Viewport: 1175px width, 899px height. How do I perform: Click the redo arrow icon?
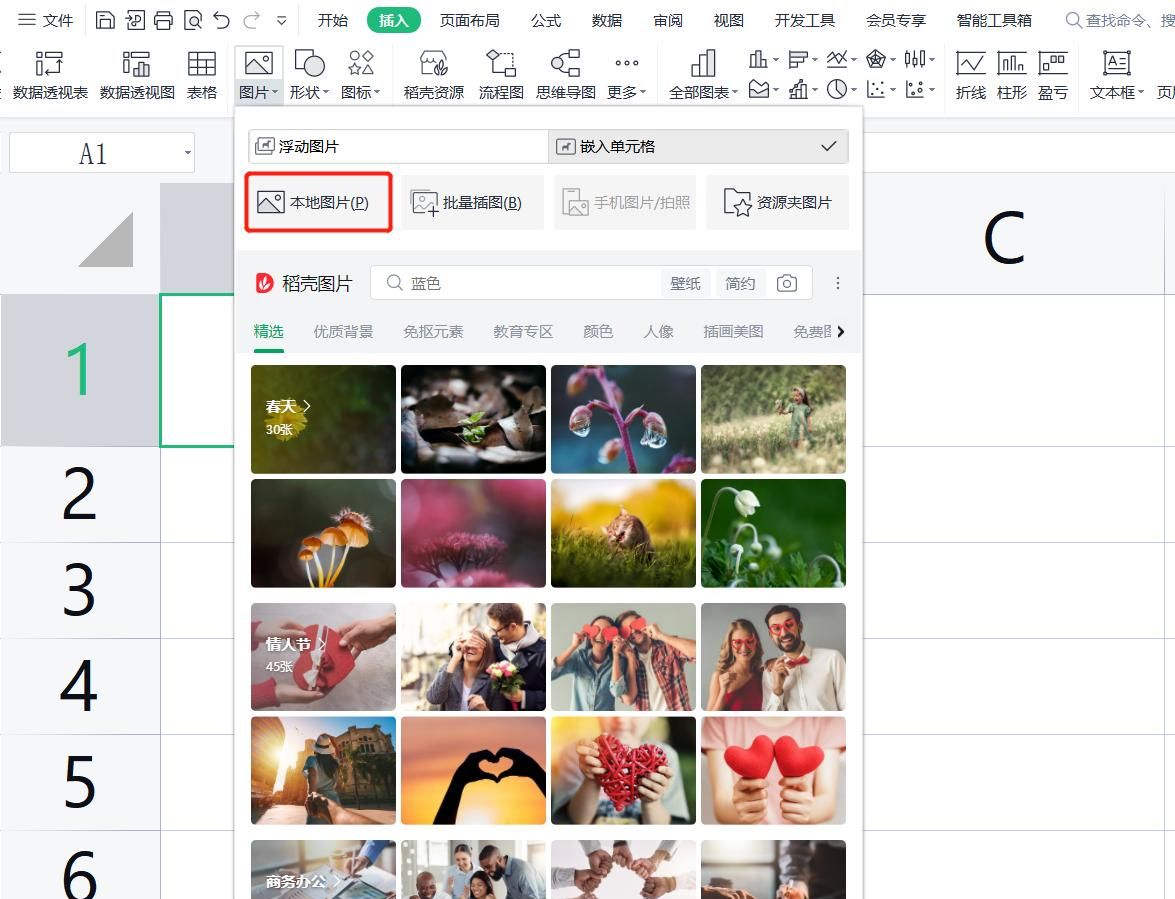point(252,20)
